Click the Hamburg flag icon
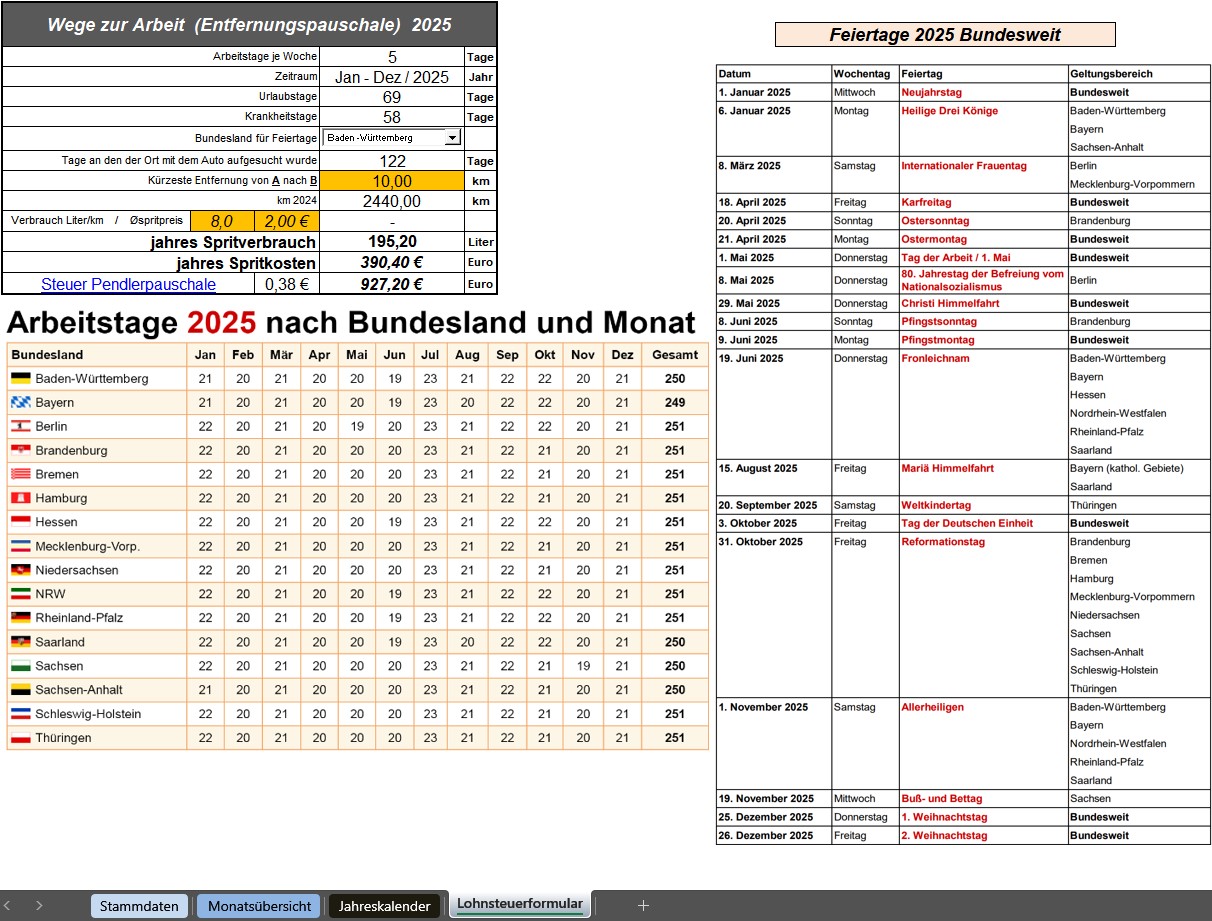Viewport: 1212px width, 921px height. coord(21,498)
